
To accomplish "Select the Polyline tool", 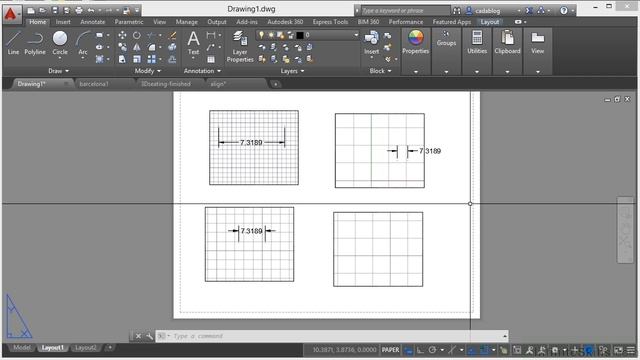I will click(x=35, y=43).
